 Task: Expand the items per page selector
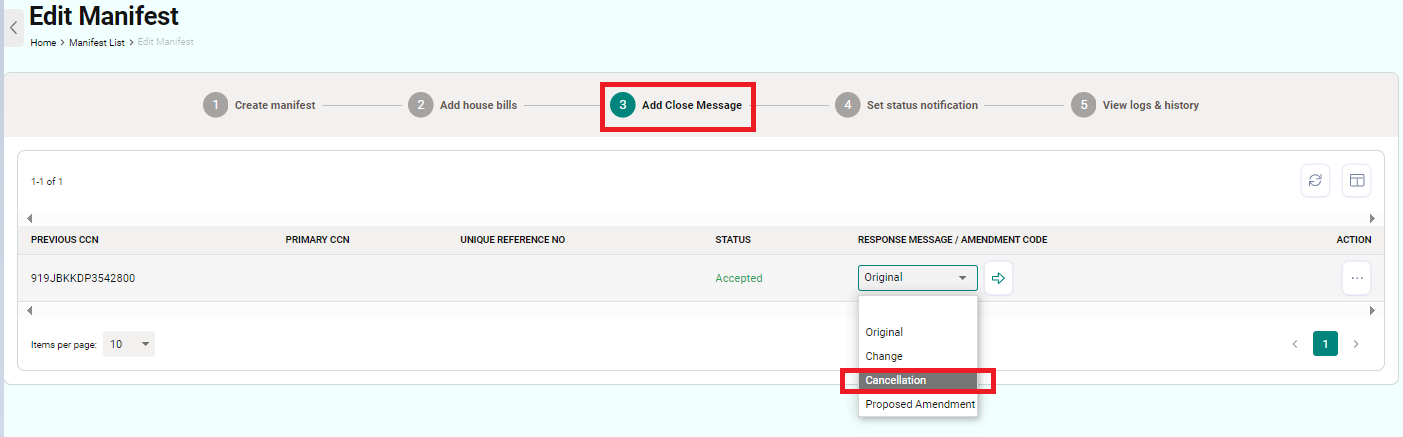pos(129,344)
